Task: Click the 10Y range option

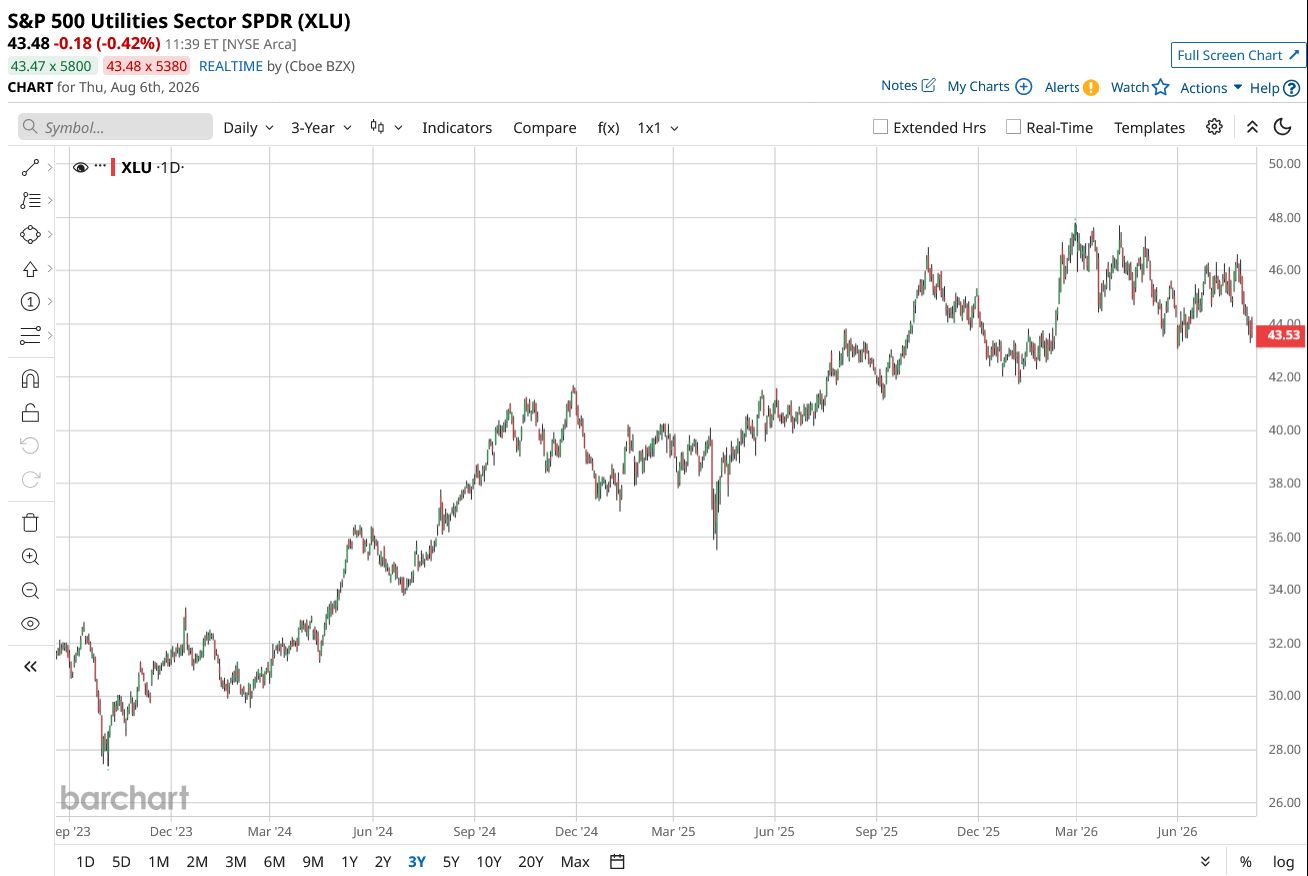Action: pos(489,862)
